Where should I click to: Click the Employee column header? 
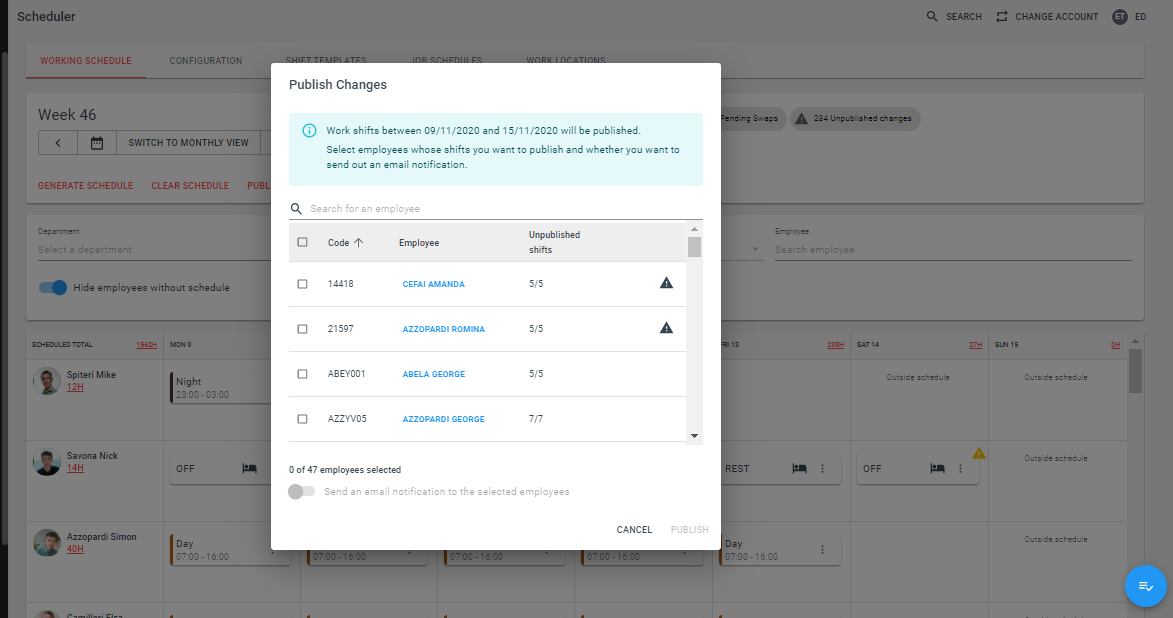coord(419,242)
